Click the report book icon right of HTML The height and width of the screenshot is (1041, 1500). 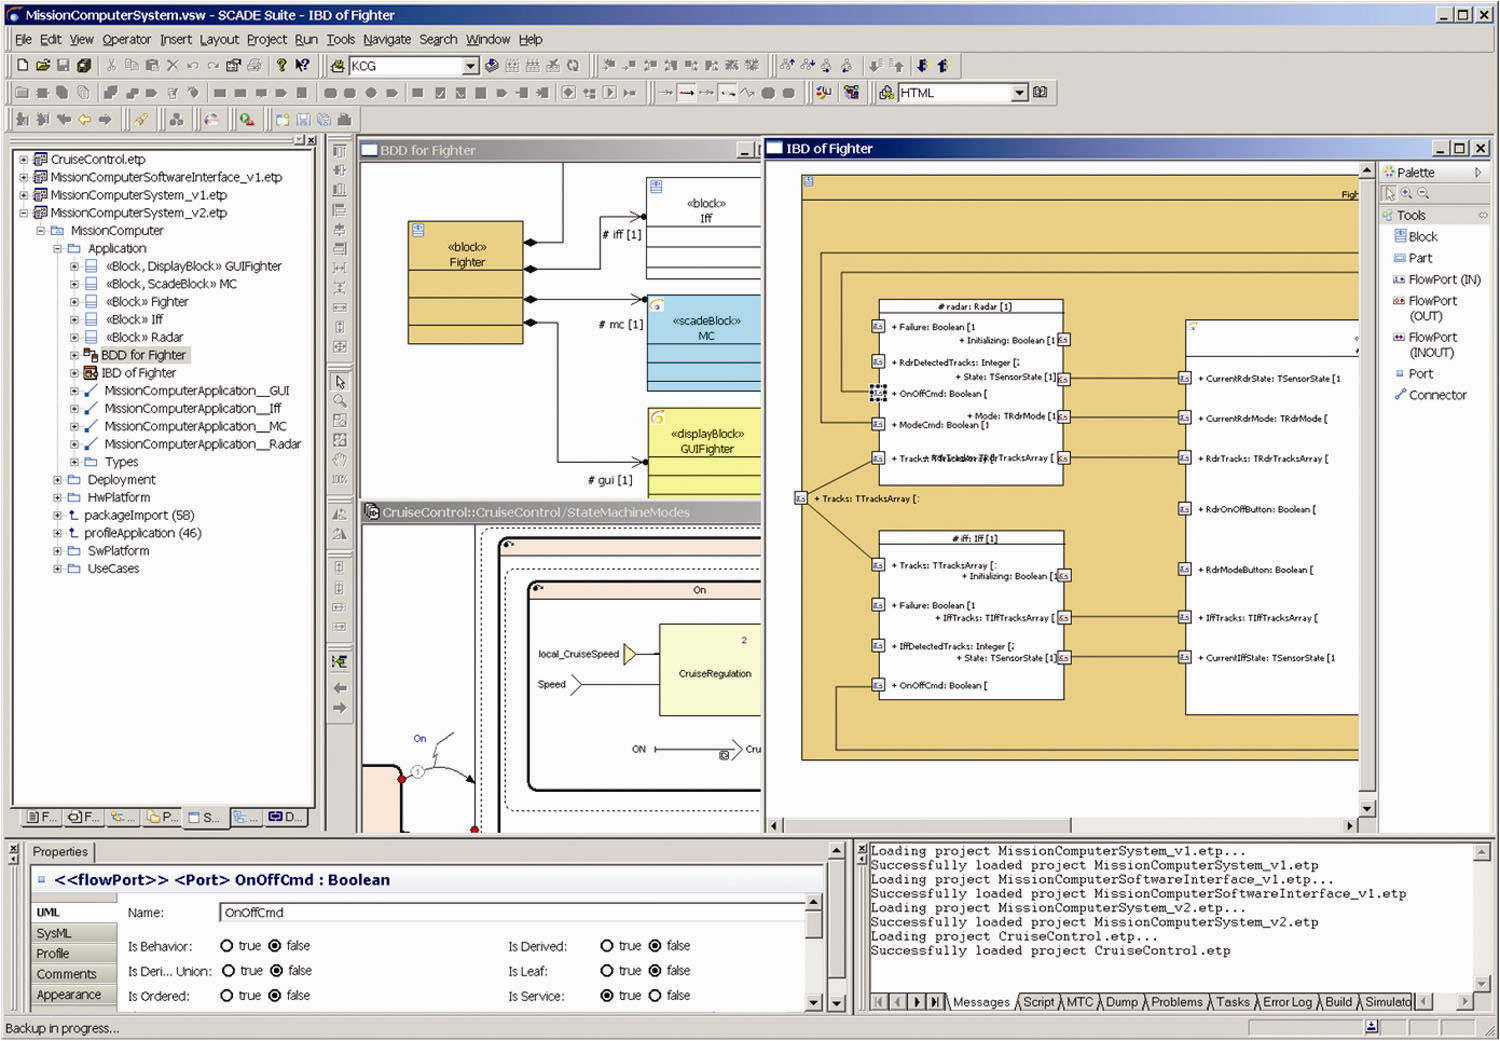1041,92
